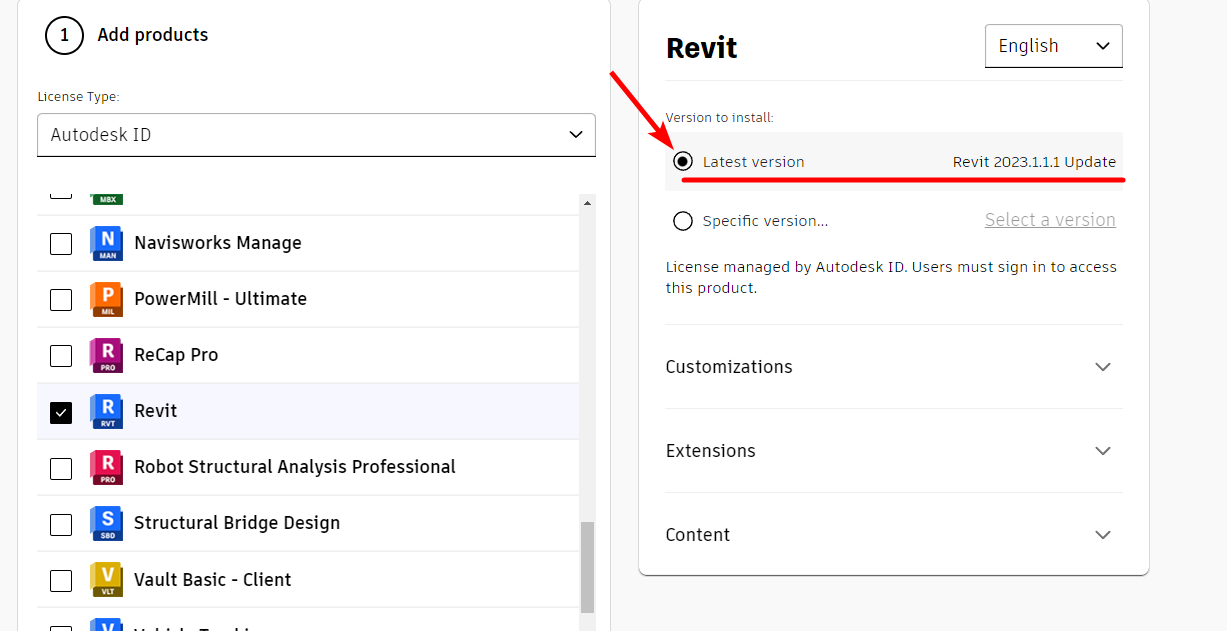
Task: Choose the Specific version radio option
Action: [683, 221]
